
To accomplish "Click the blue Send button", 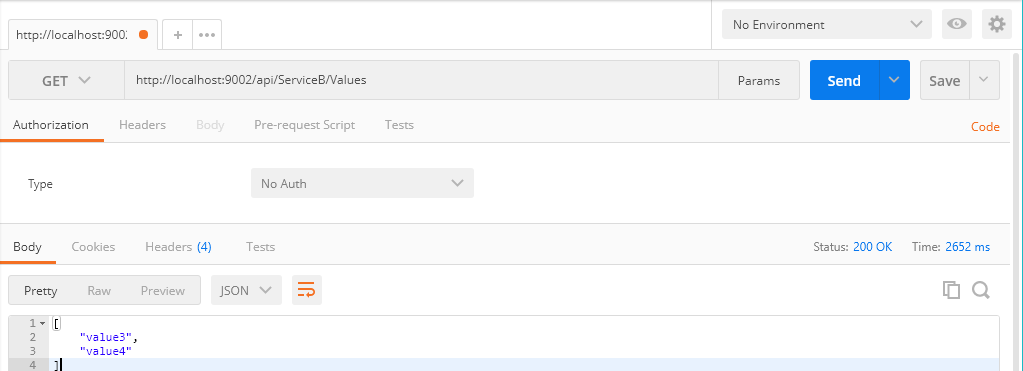I will coord(844,80).
